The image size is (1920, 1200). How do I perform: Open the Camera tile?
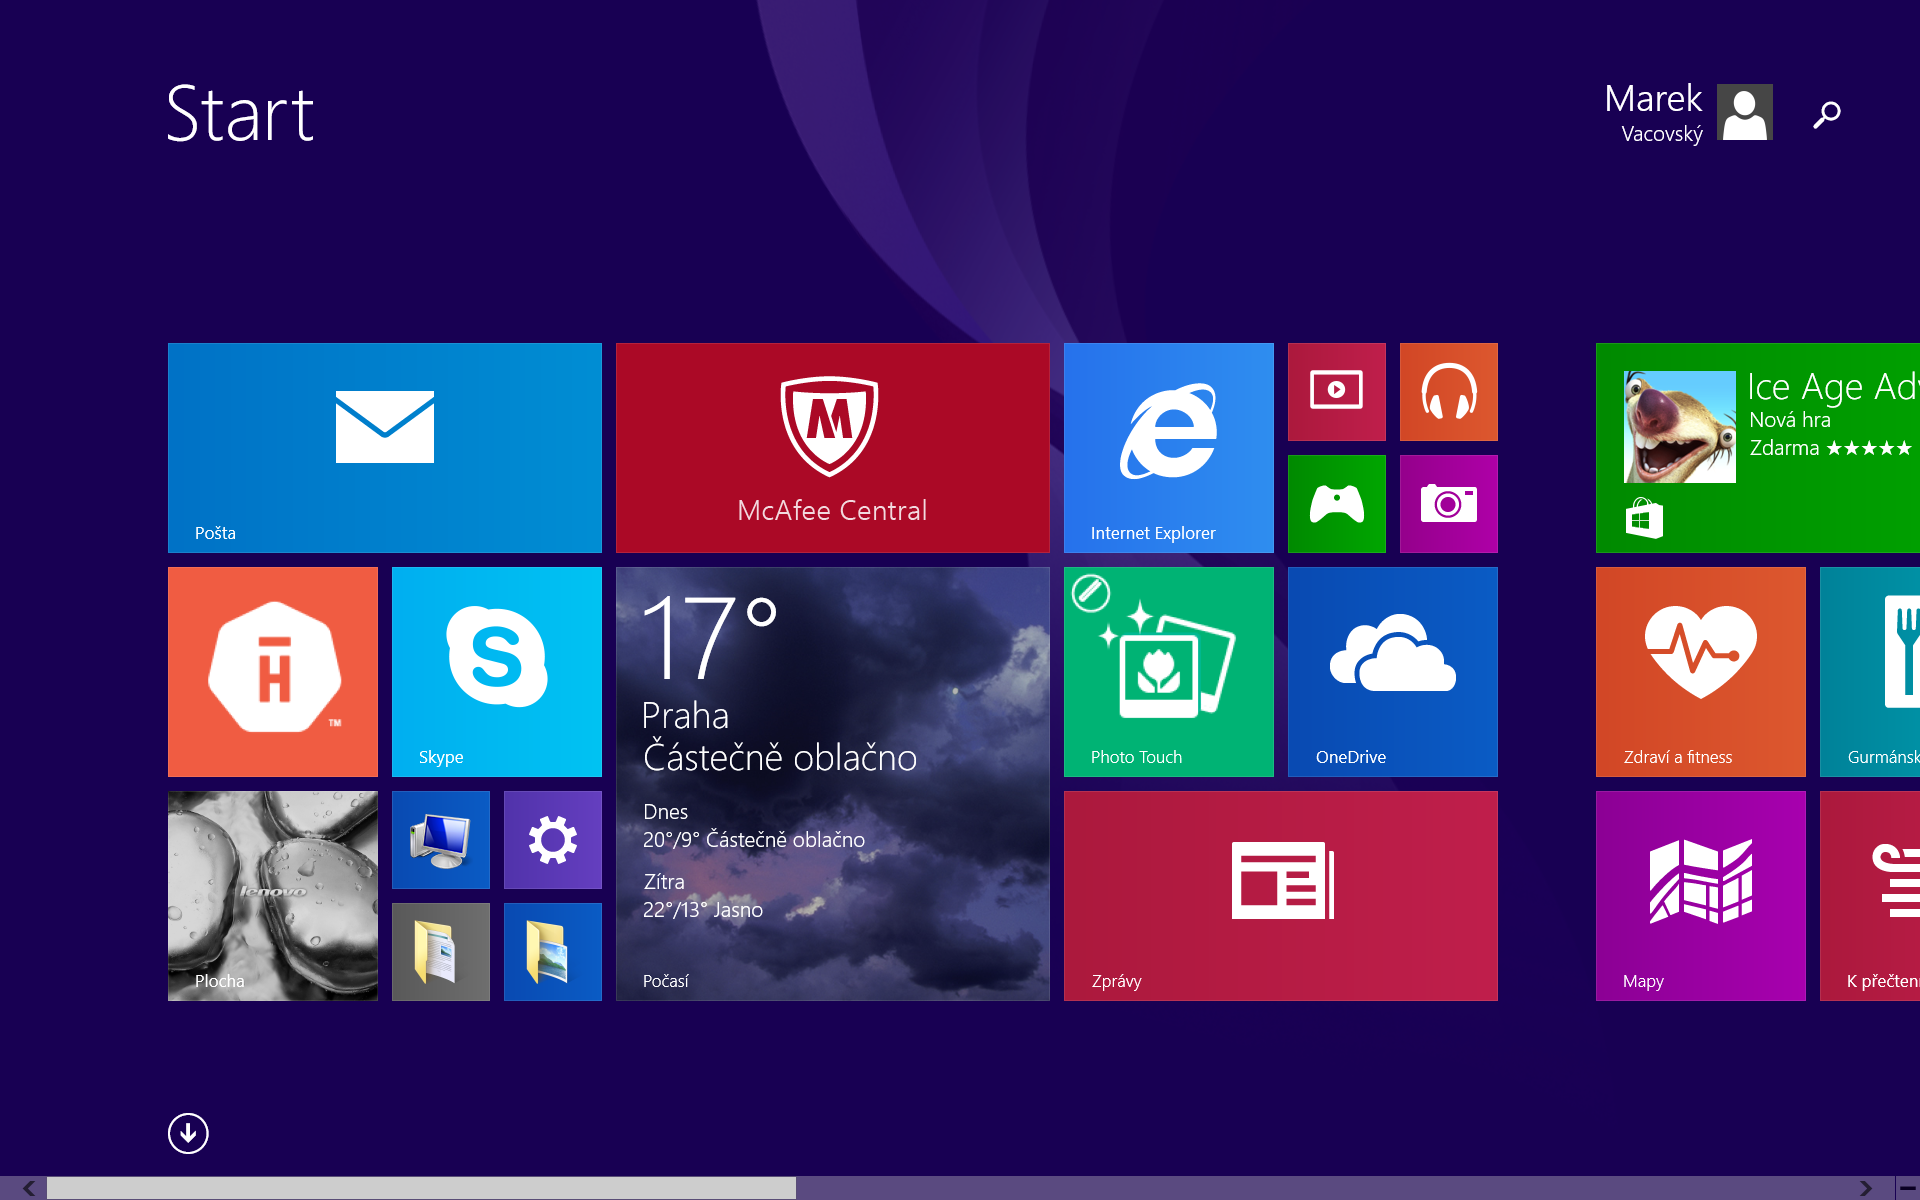(1449, 504)
